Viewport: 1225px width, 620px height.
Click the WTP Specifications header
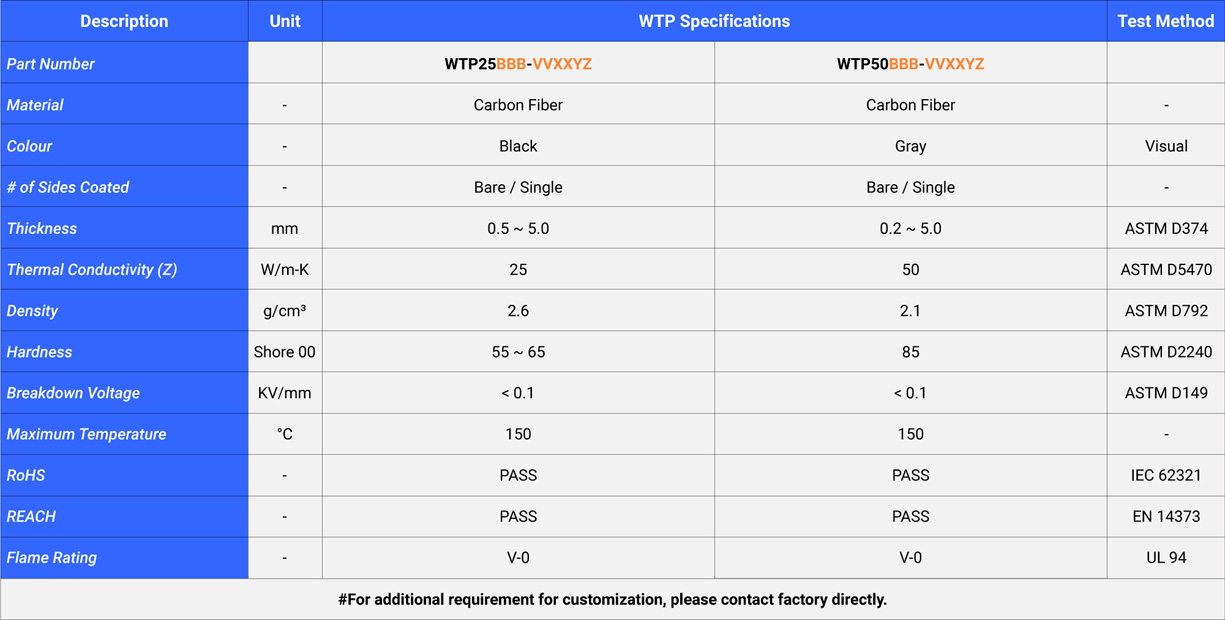tap(714, 21)
